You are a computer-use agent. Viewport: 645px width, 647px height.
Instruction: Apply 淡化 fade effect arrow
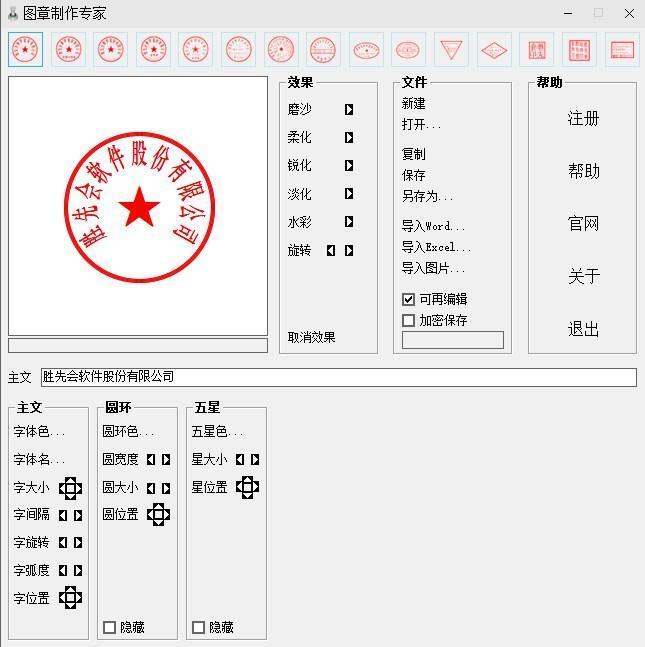tap(349, 194)
